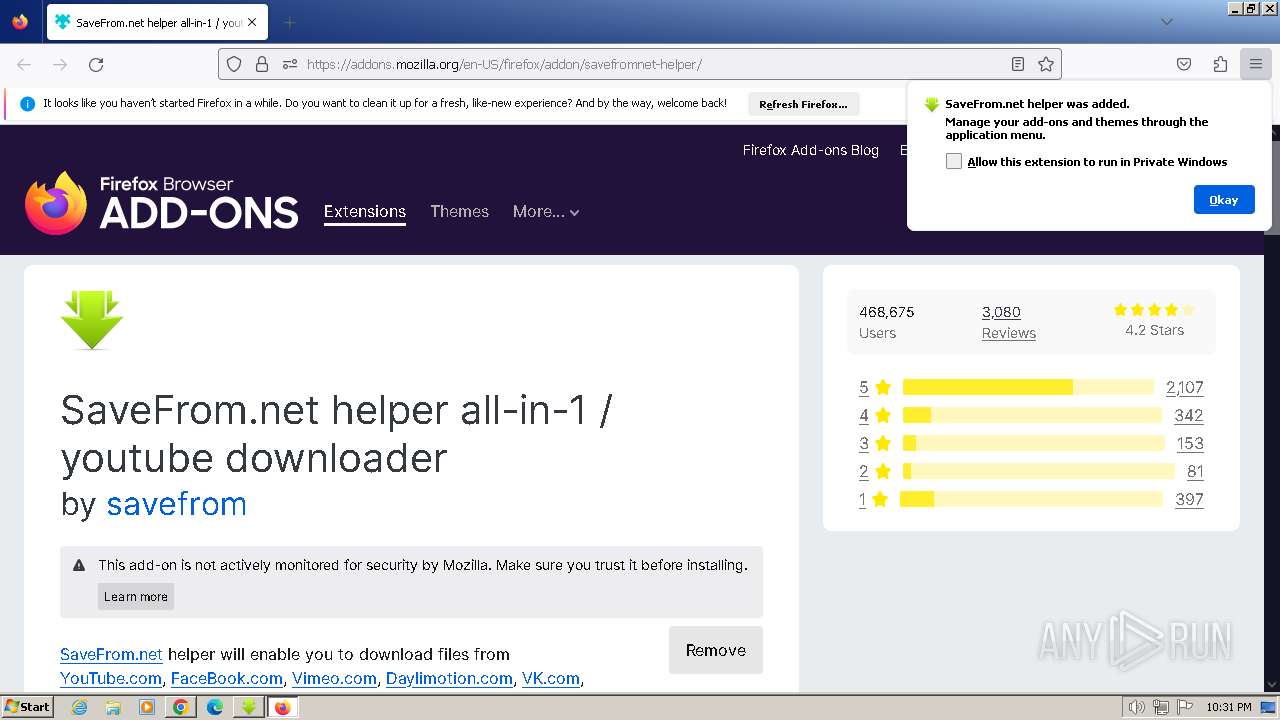The image size is (1280, 720).
Task: Open the Action Center flag icon
Action: coord(1185,707)
